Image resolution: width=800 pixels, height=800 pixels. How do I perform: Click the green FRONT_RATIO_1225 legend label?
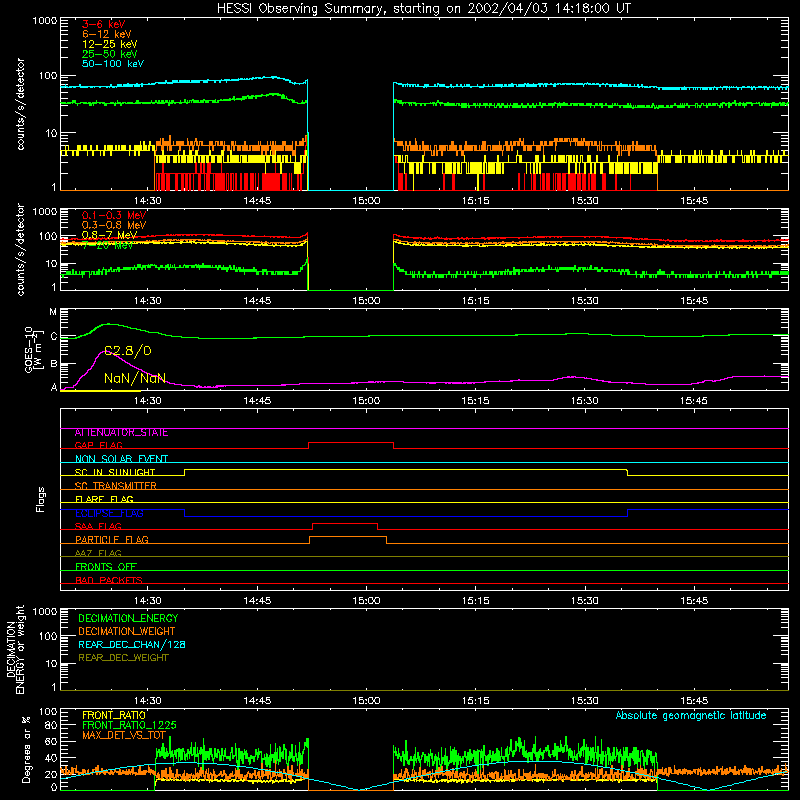pos(129,725)
